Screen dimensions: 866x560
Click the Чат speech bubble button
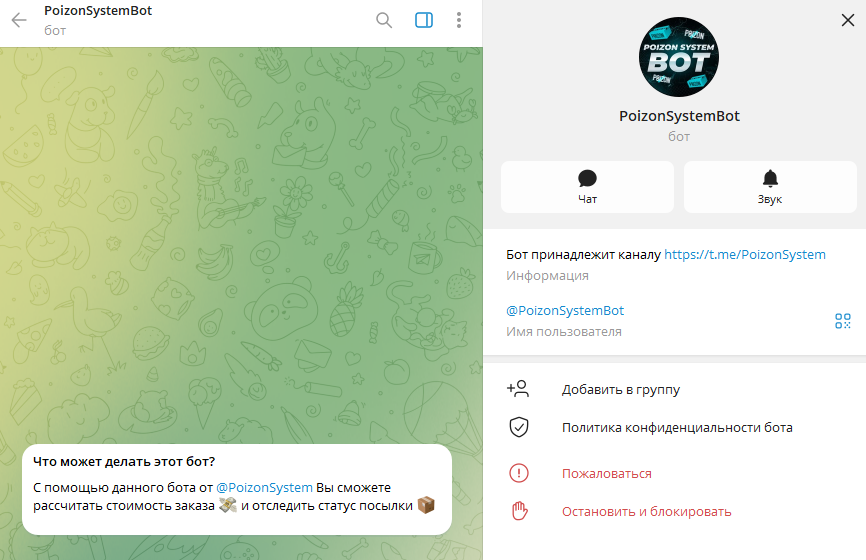(x=587, y=187)
